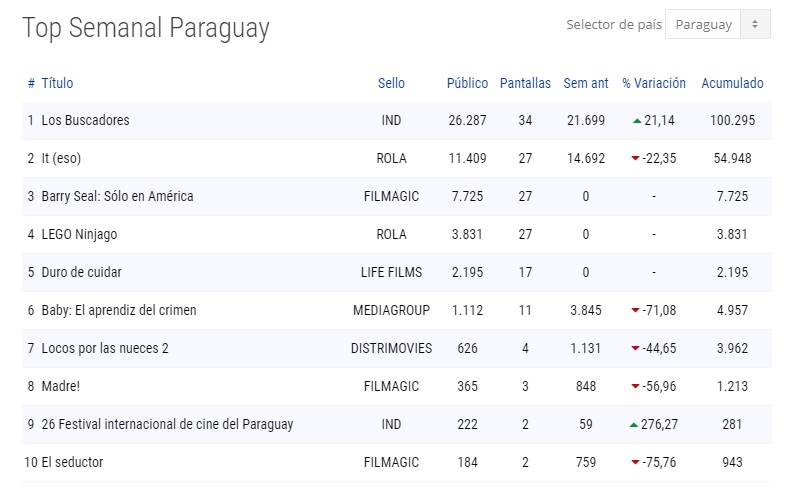
Task: Click red down arrow for It (eso)
Action: (635, 159)
